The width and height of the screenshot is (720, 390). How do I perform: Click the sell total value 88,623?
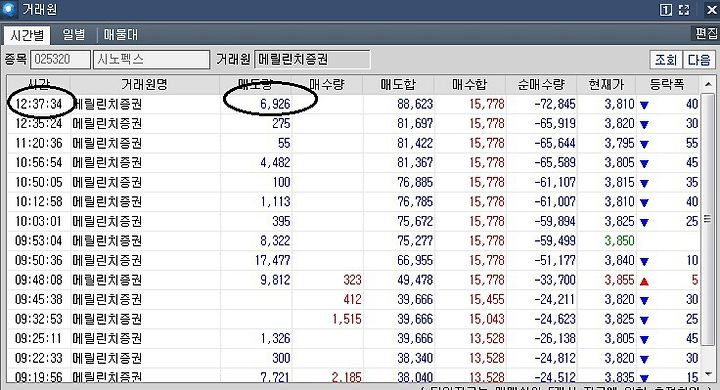pos(415,104)
